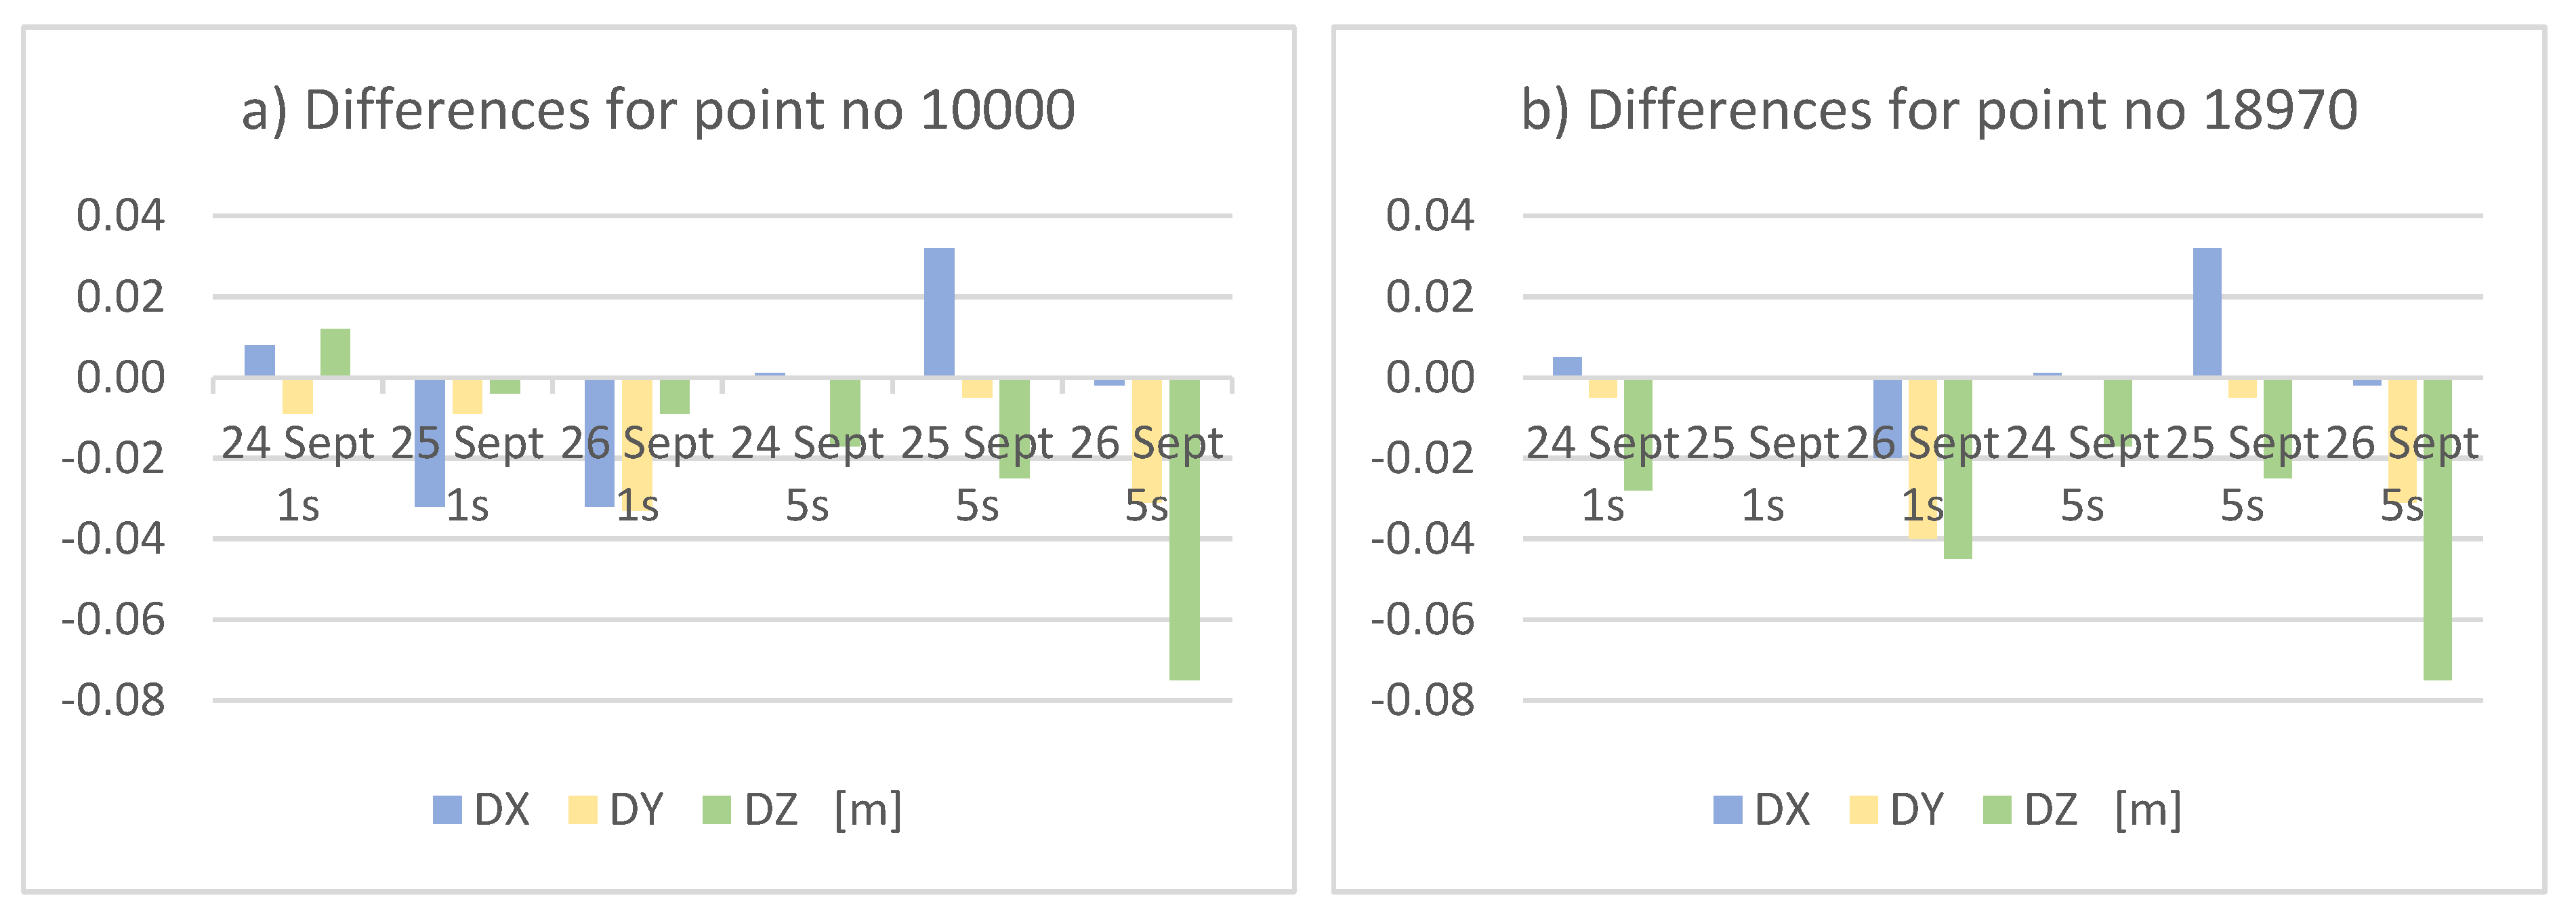Click longest green DZ bar in chart a
This screenshot has width=2576, height=921.
pos(1185,529)
